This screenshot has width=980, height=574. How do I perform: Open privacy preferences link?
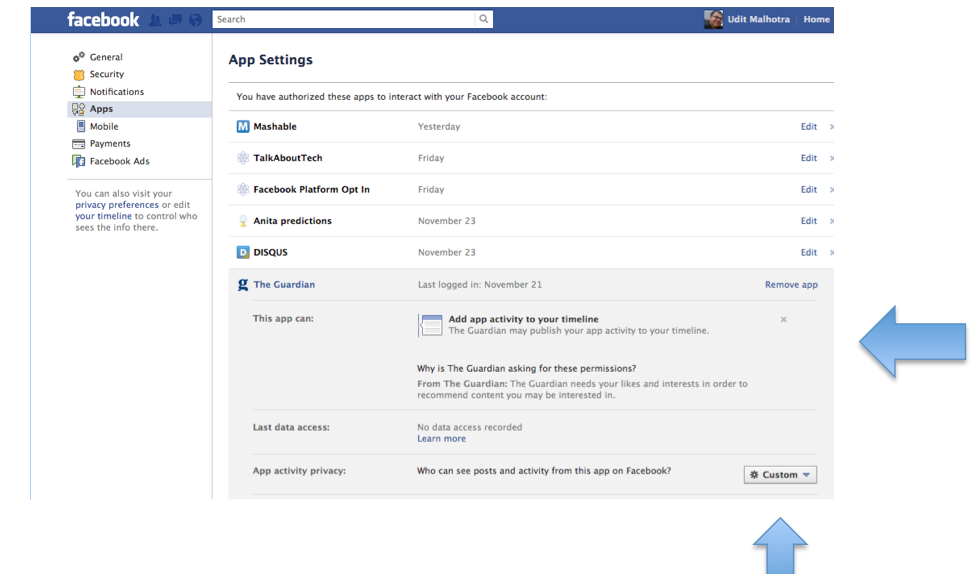117,205
